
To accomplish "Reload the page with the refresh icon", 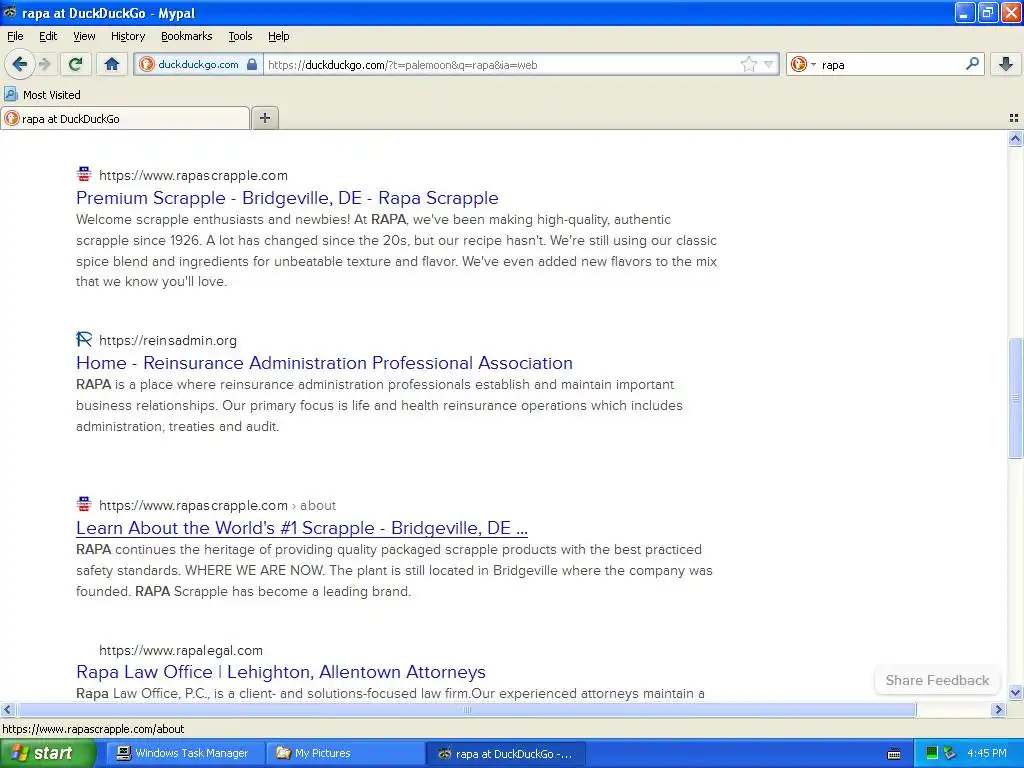I will pos(75,64).
